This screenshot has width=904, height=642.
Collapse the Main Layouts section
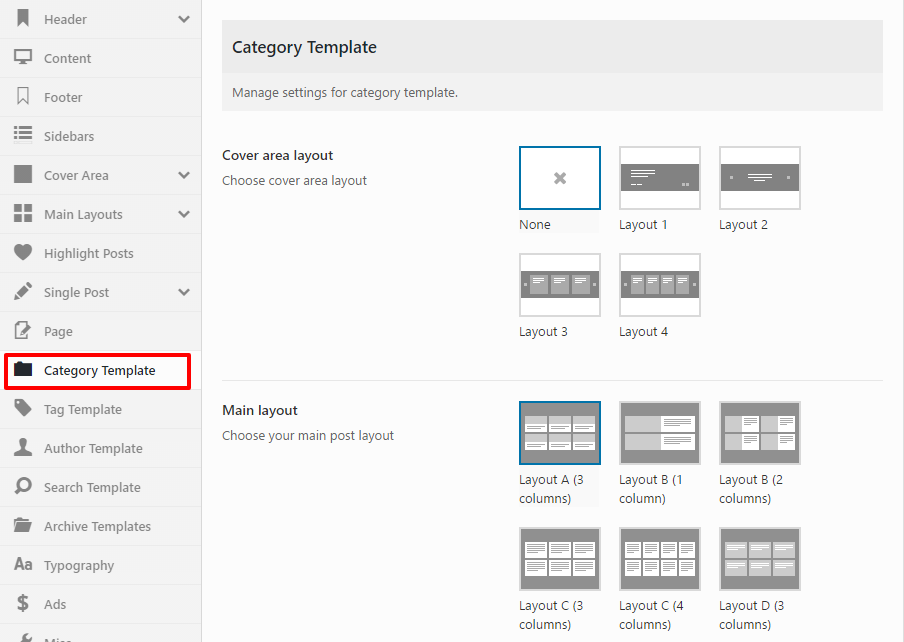click(x=181, y=213)
